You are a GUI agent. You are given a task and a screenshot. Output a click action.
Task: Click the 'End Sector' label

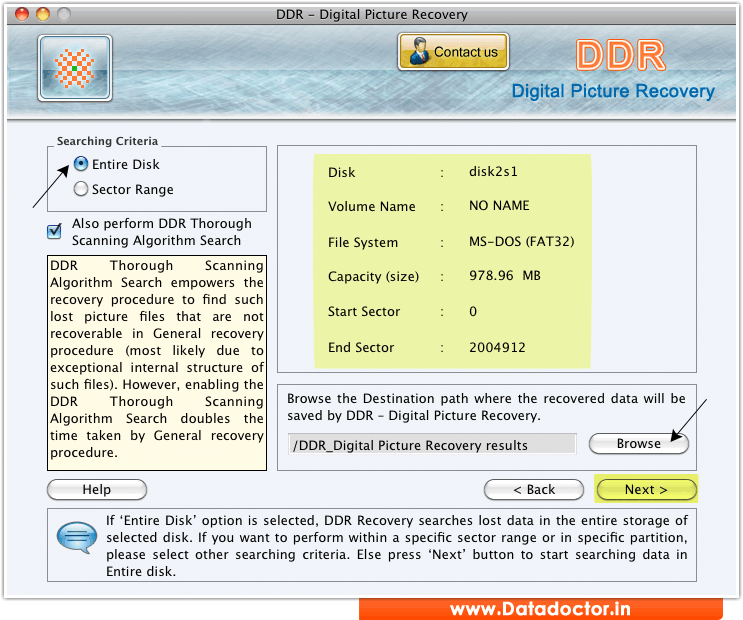361,347
